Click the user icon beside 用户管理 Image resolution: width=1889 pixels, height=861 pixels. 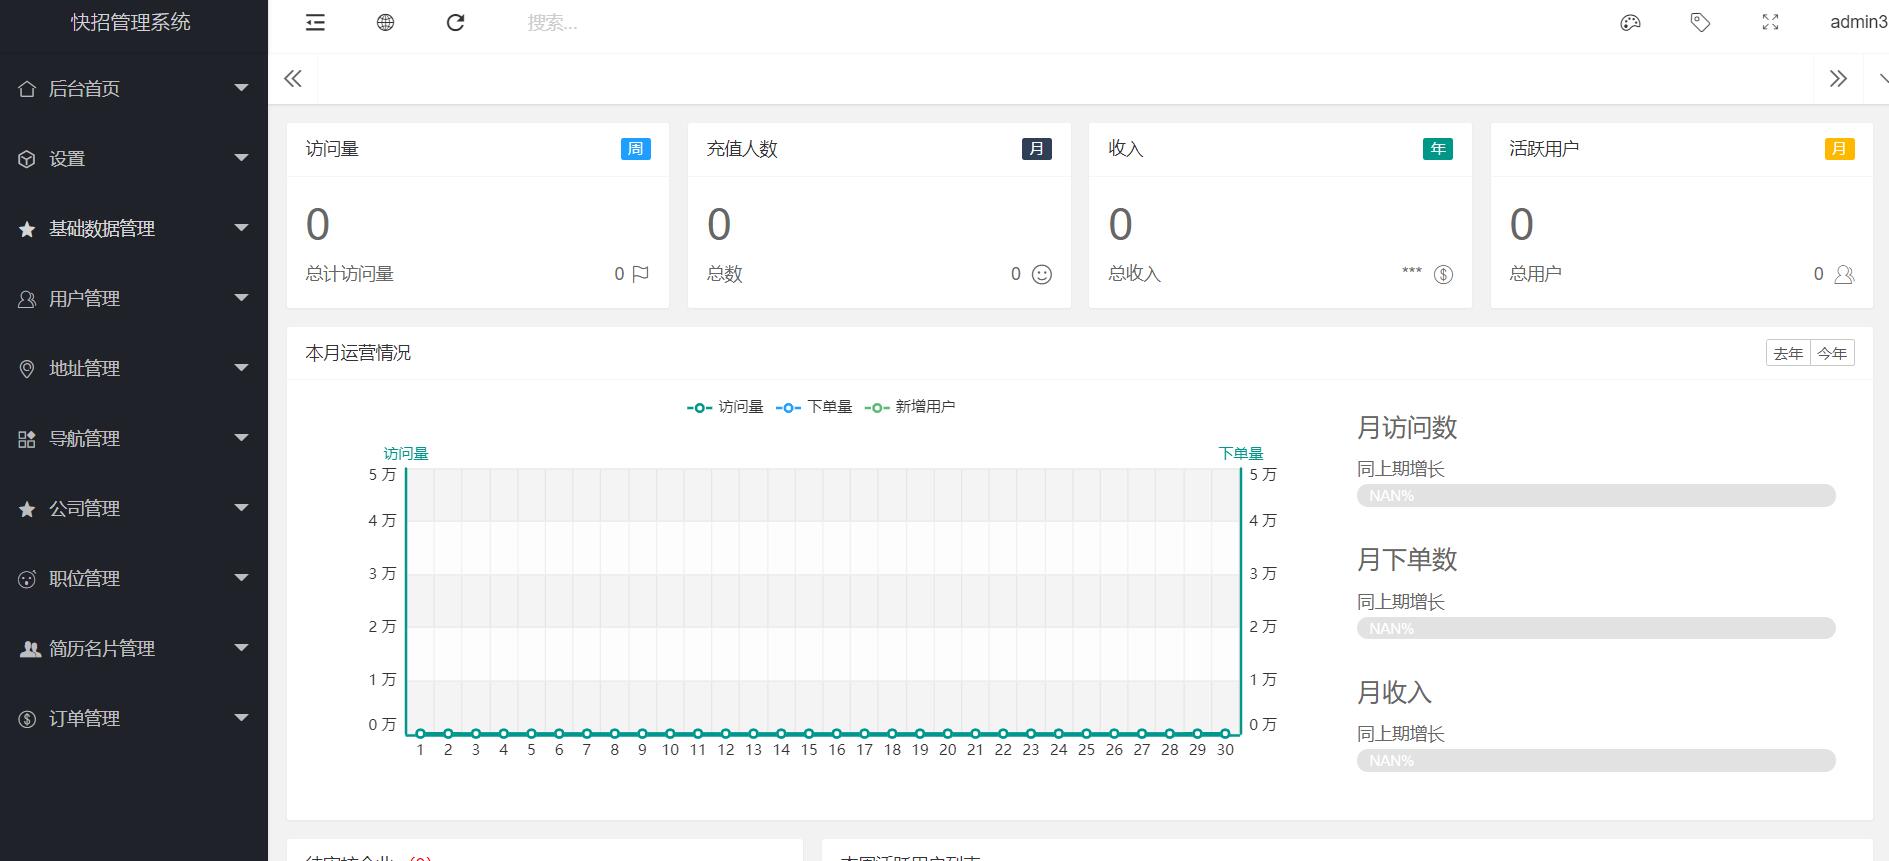click(x=27, y=299)
